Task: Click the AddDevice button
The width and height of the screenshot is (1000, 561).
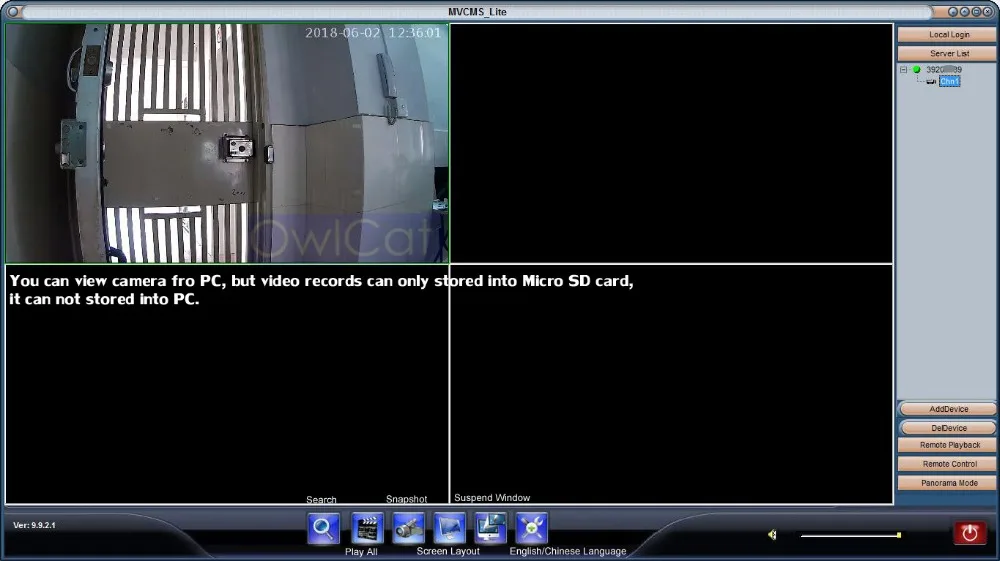Action: [x=948, y=409]
